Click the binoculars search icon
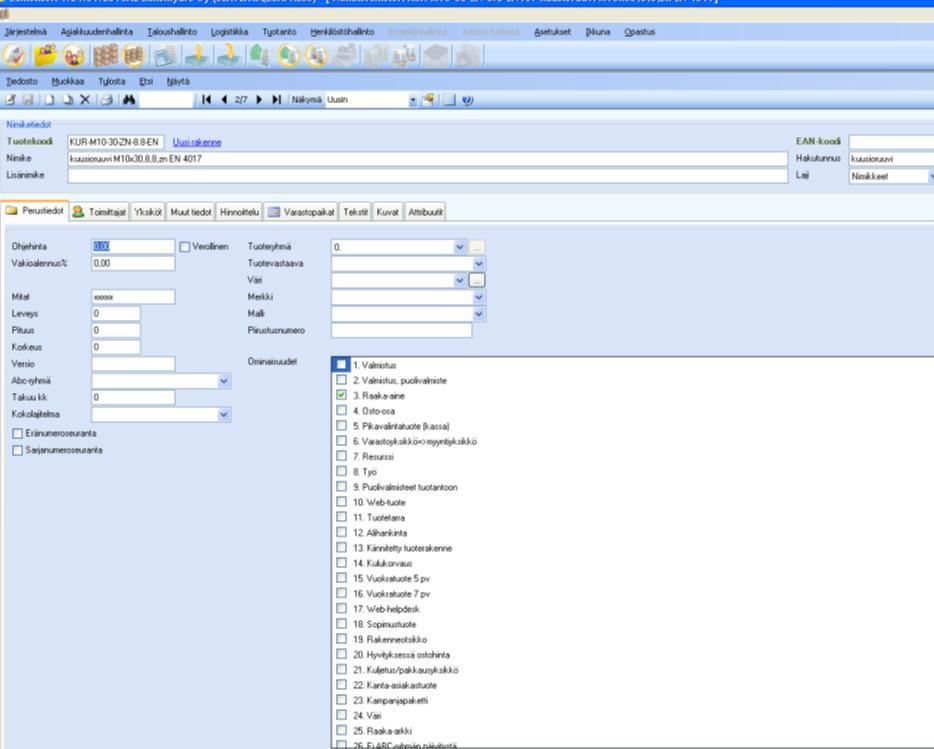934x749 pixels. (129, 100)
